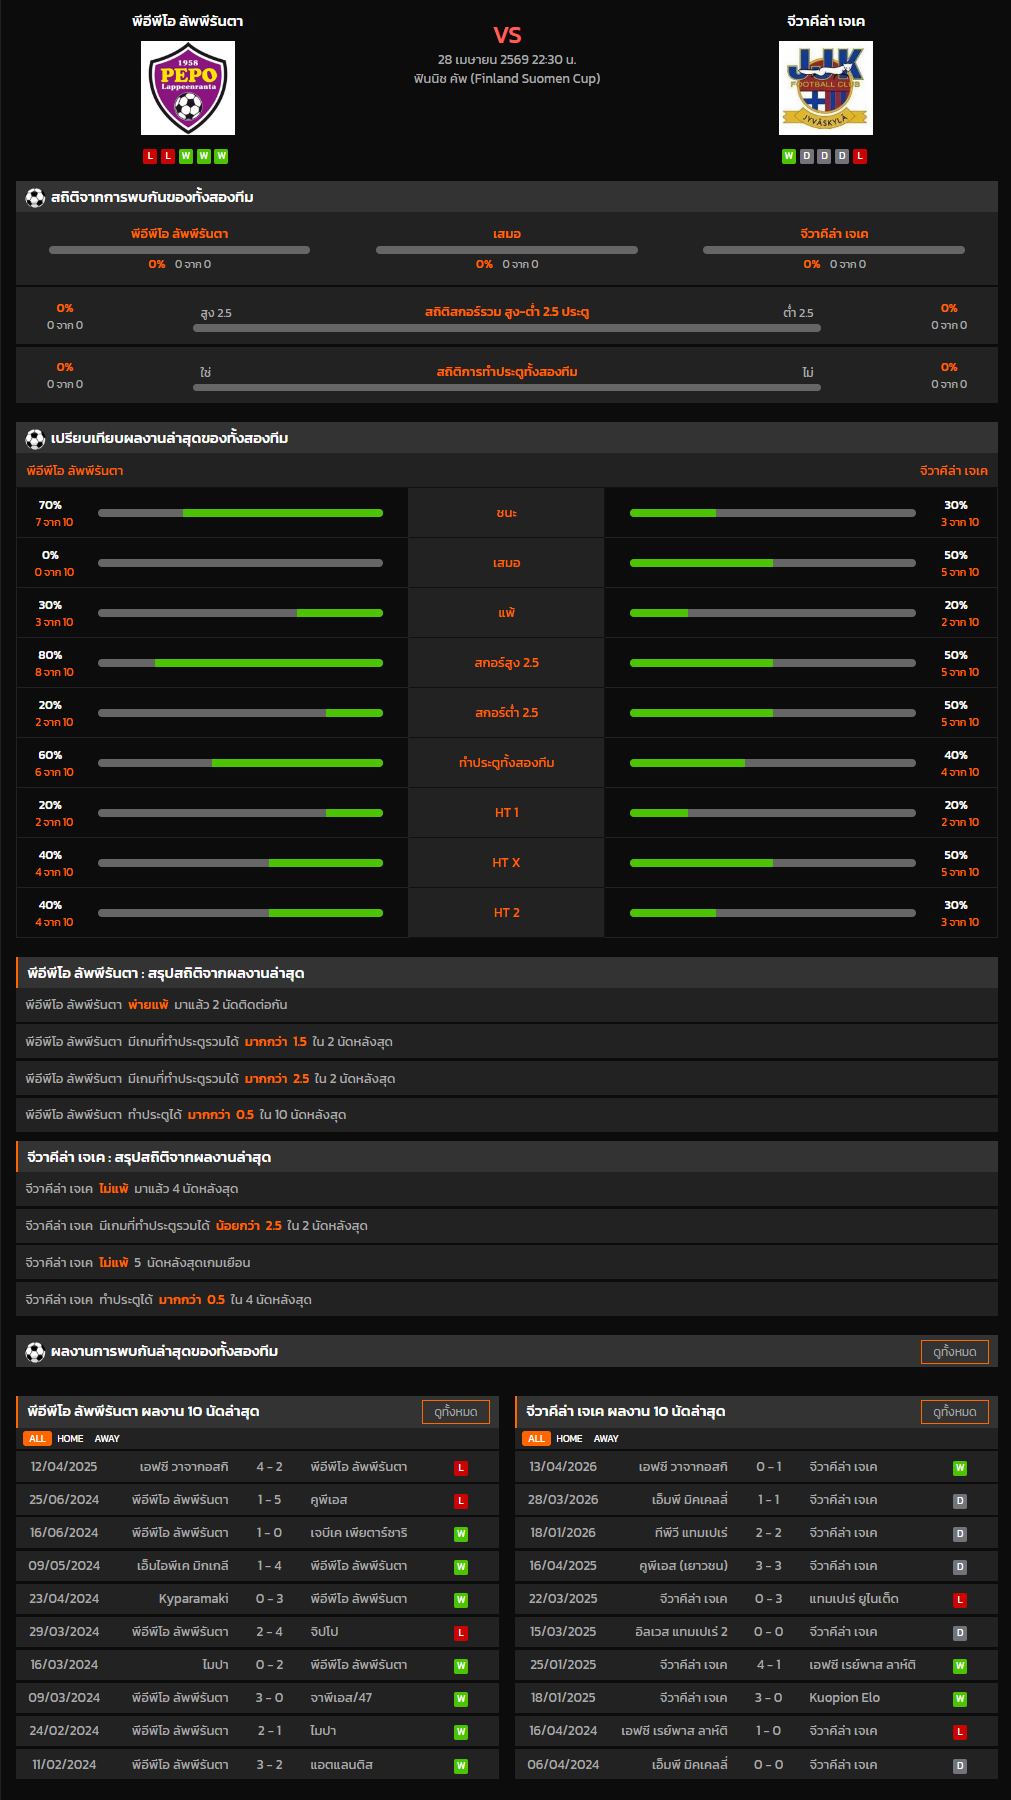Select HOME tab in the พีอีพีโอ ลัพพีรันตา results table
Viewport: 1011px width, 1800px height.
(70, 1439)
